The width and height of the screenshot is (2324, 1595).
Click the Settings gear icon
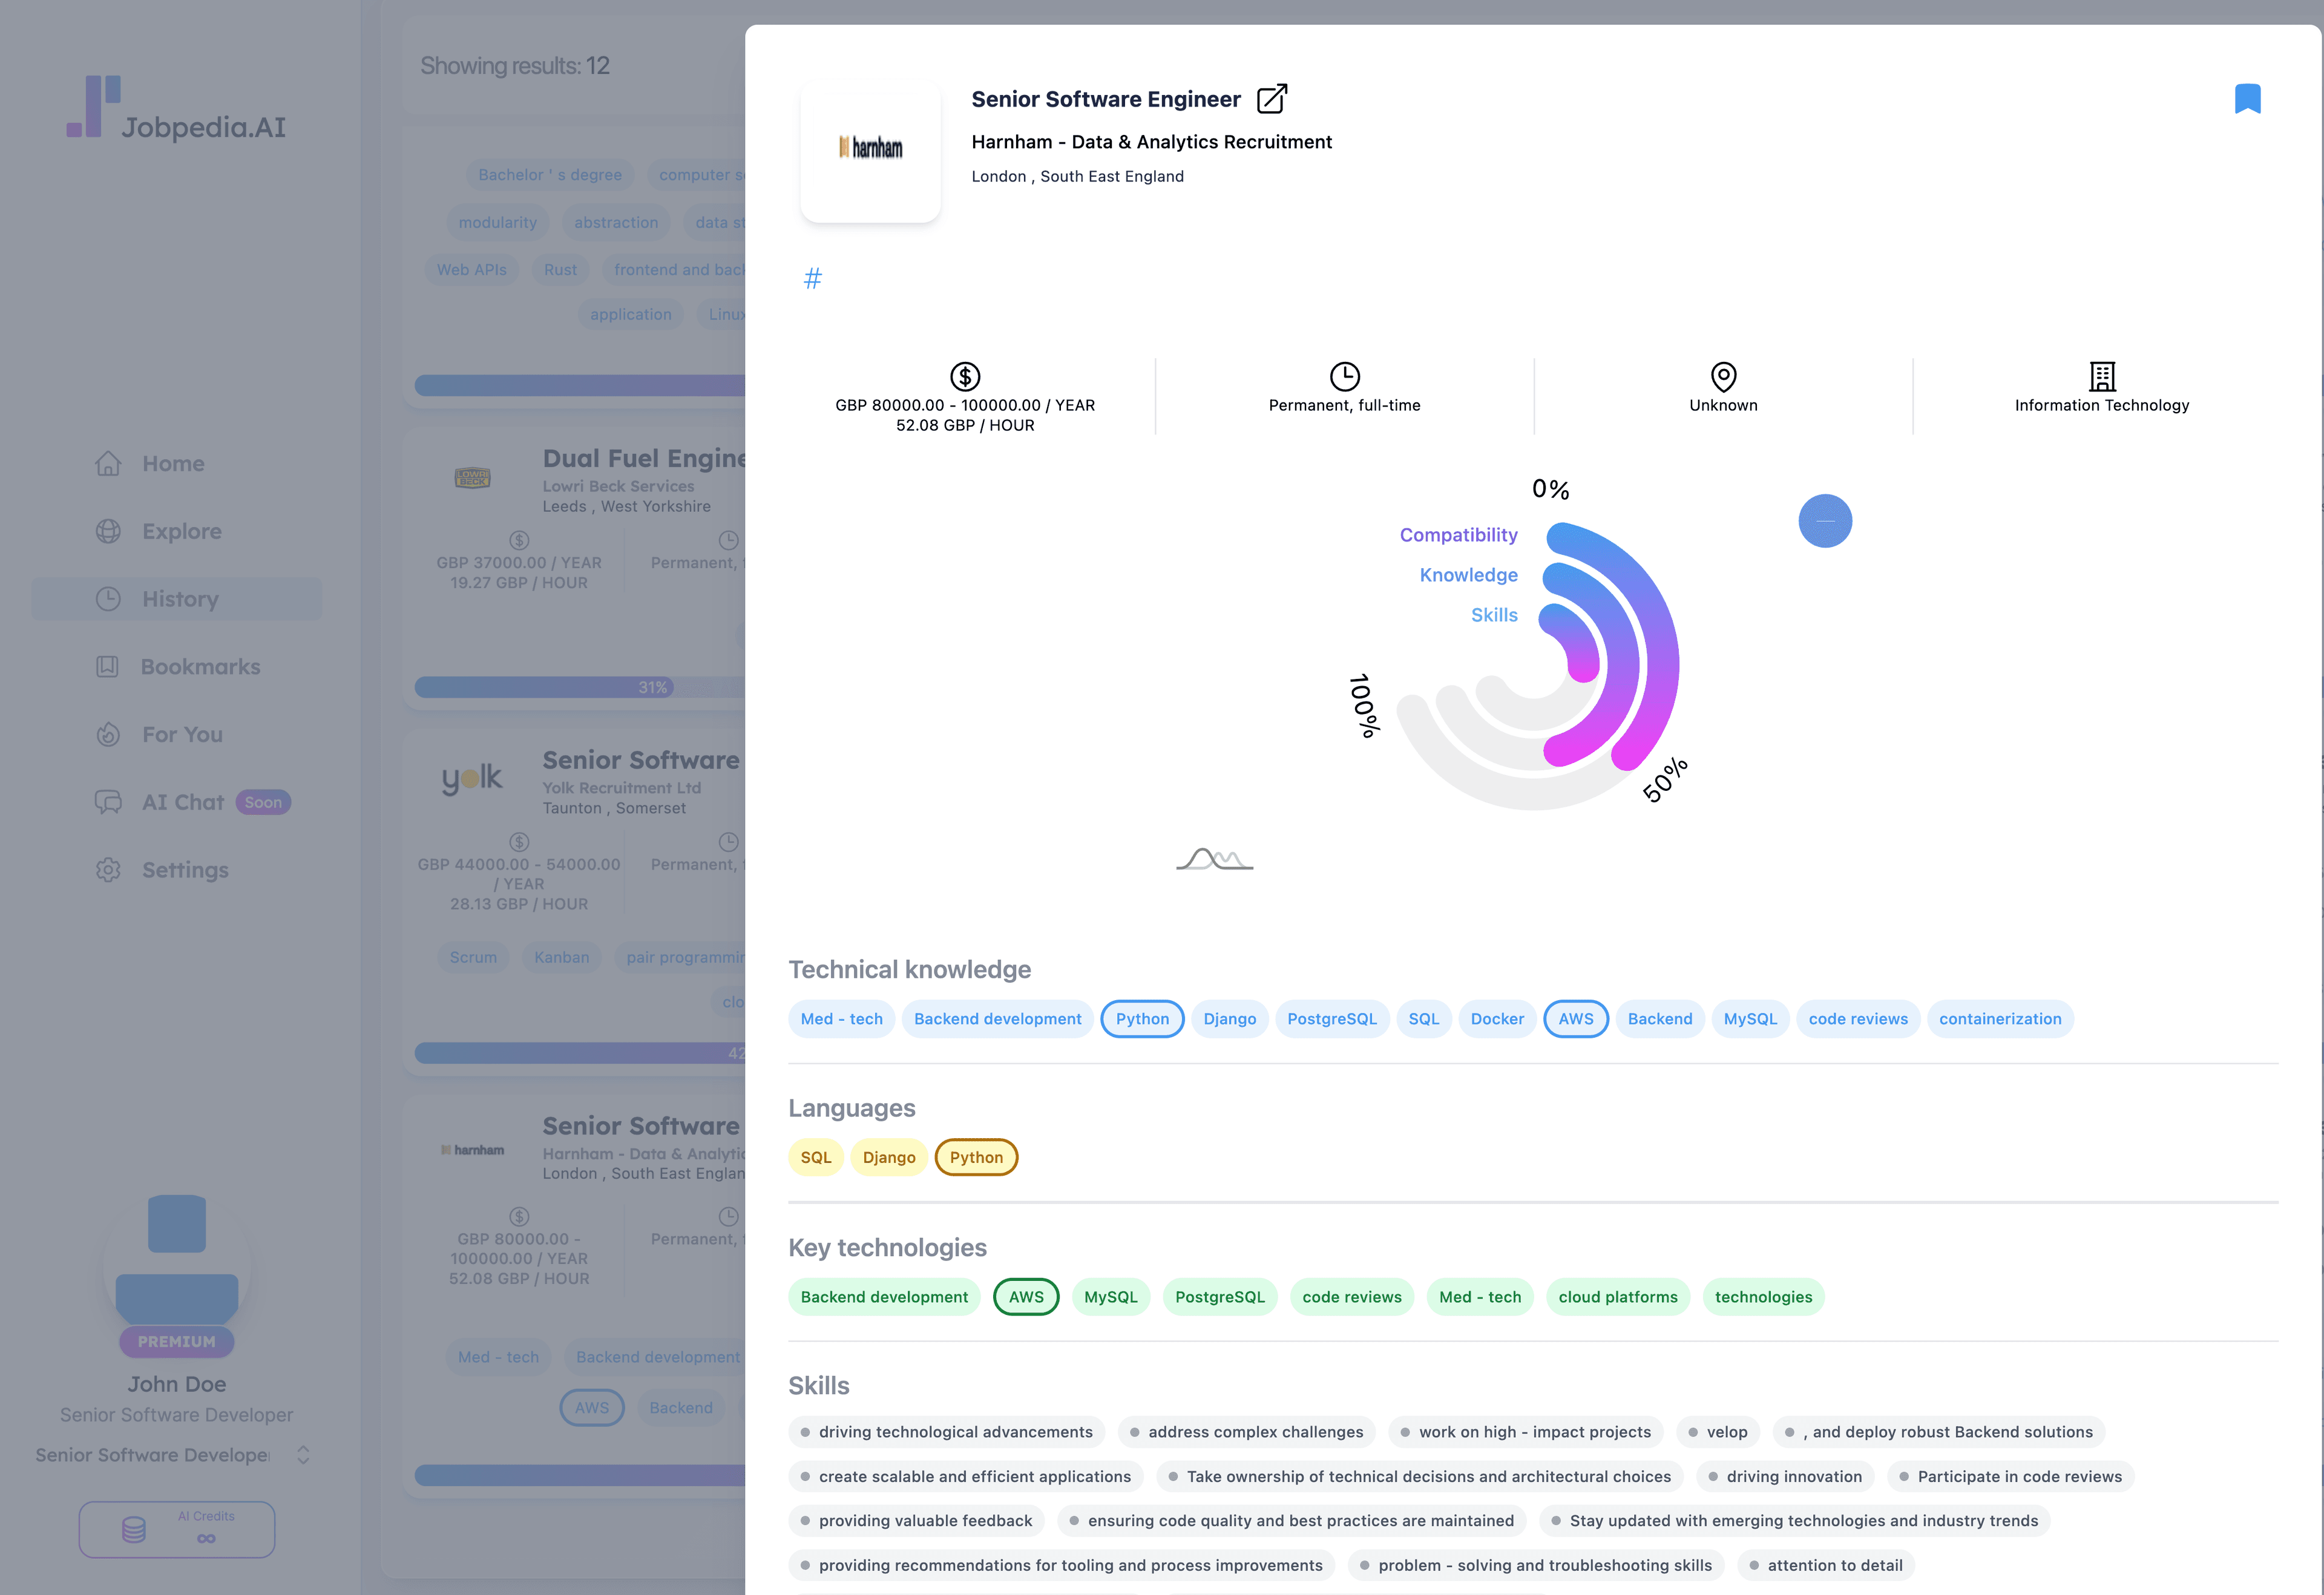pyautogui.click(x=108, y=870)
